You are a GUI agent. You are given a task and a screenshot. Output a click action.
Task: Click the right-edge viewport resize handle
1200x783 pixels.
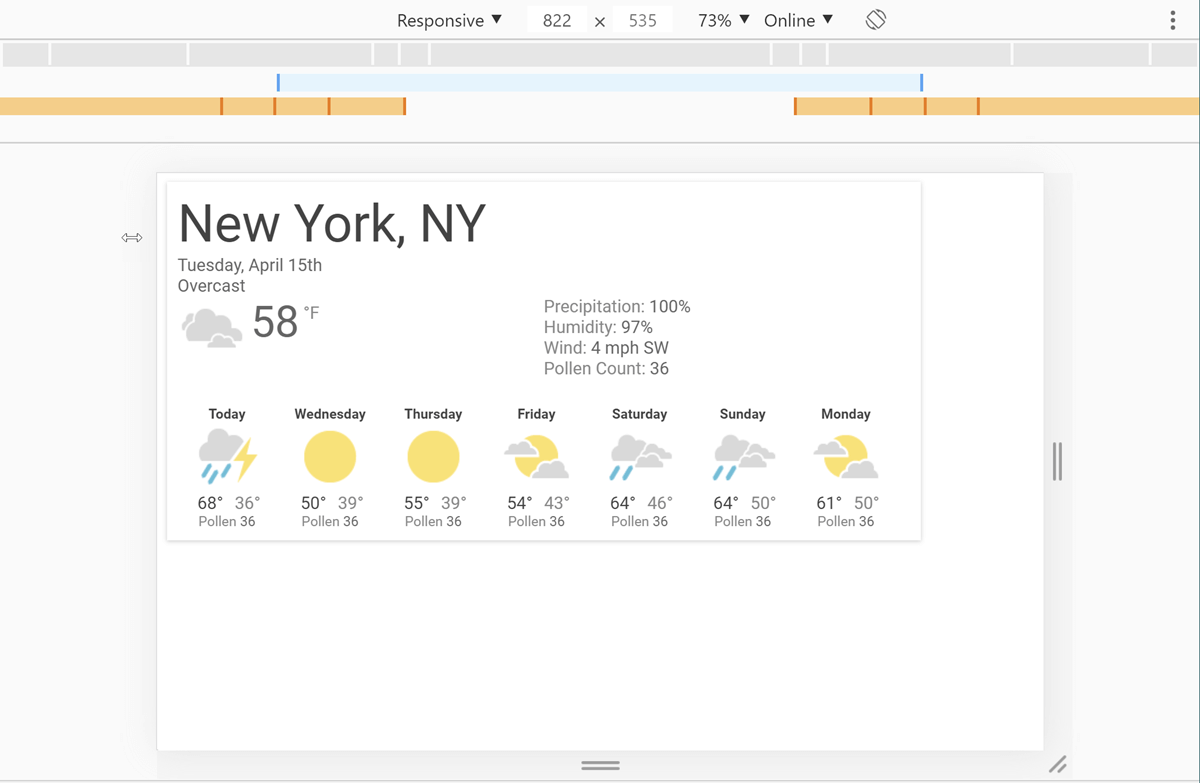tap(1057, 461)
